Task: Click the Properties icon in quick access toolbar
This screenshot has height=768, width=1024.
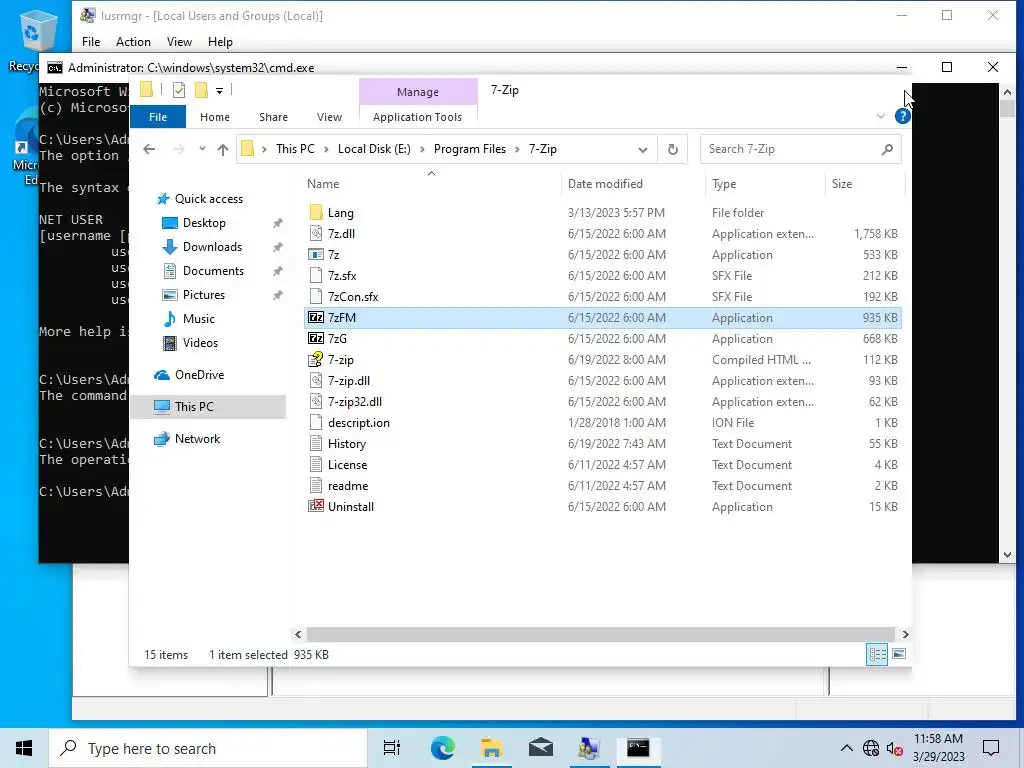Action: click(x=179, y=90)
